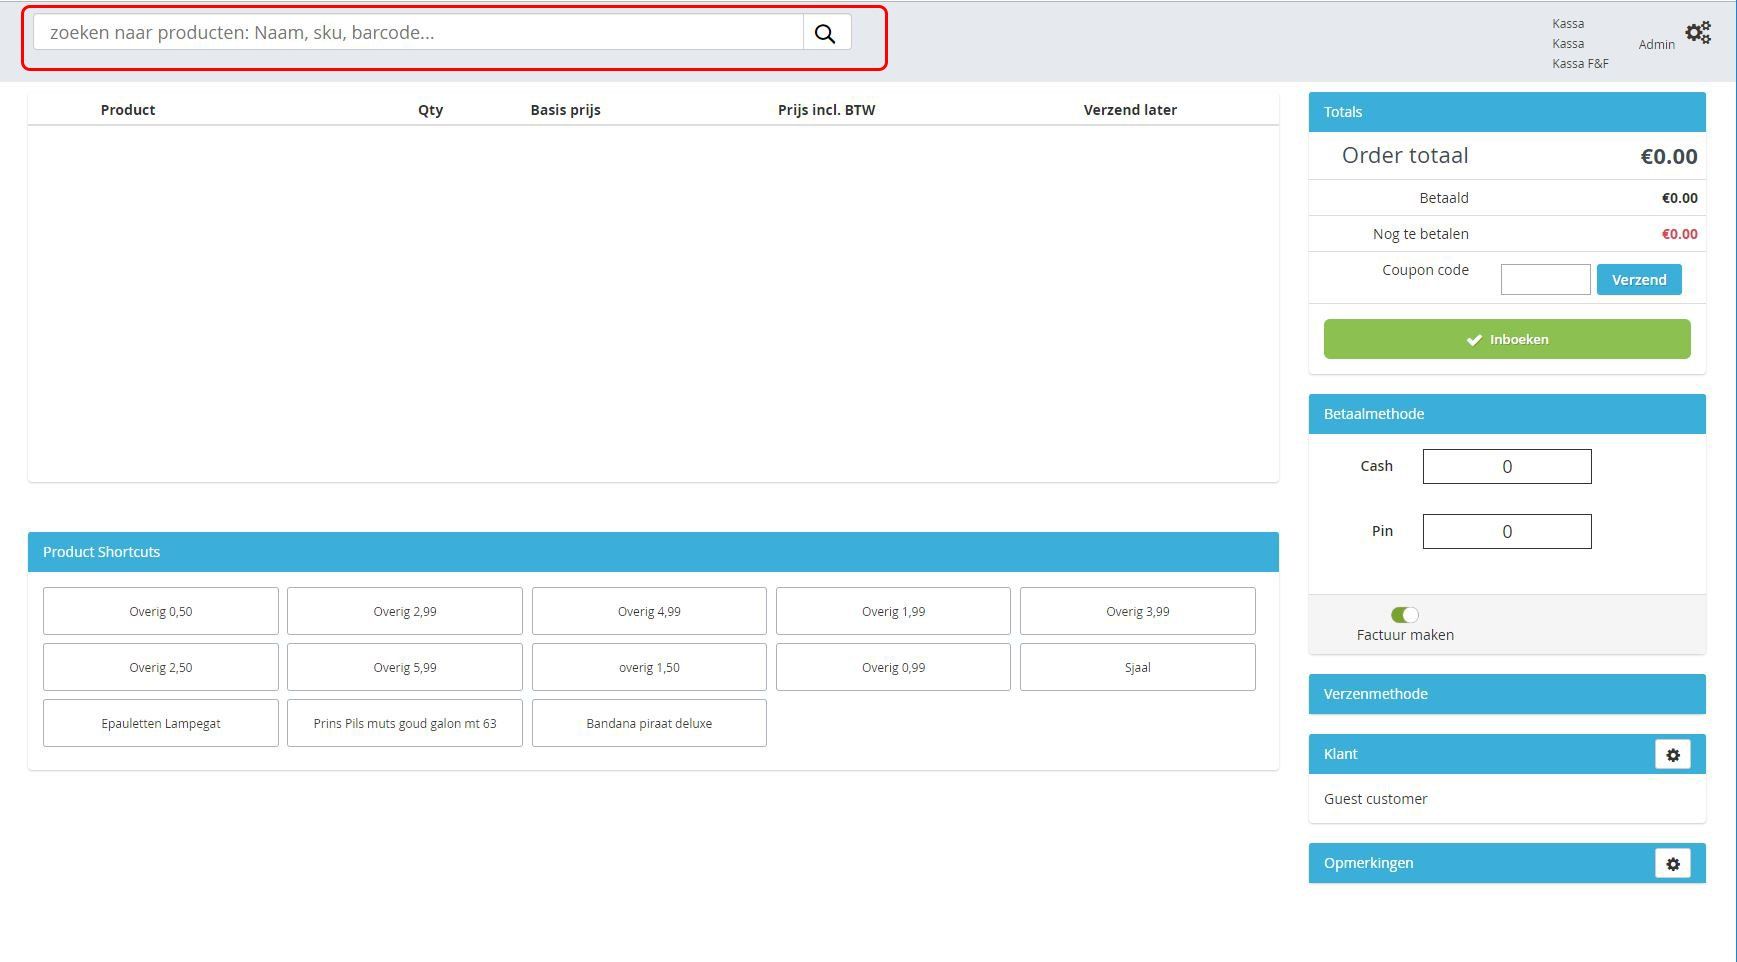The height and width of the screenshot is (962, 1737).
Task: Add shortcut Overig 2,99
Action: point(405,611)
